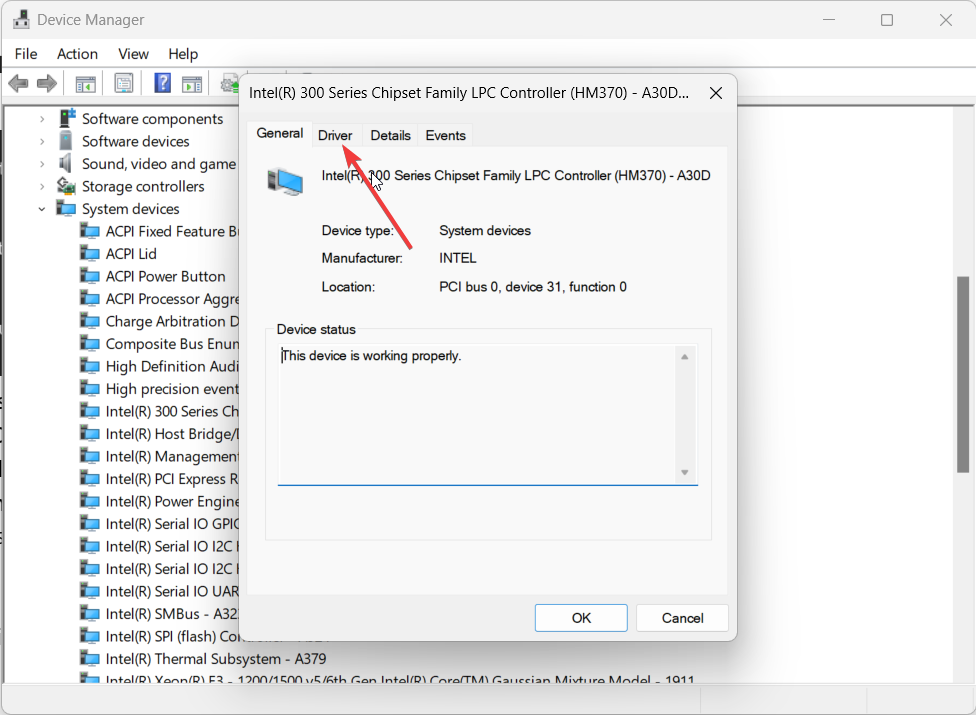Image resolution: width=976 pixels, height=715 pixels.
Task: Click the System devices folder icon
Action: [66, 208]
